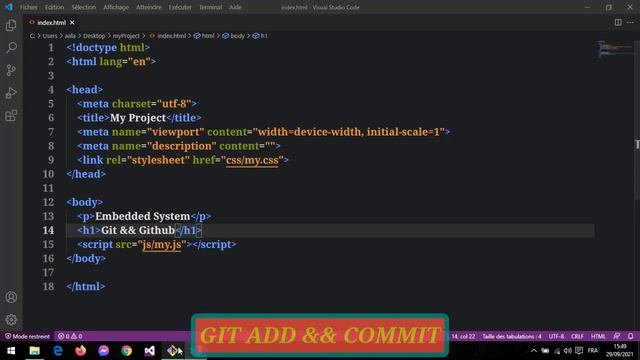Expand the html breadcrumb element

pos(204,36)
